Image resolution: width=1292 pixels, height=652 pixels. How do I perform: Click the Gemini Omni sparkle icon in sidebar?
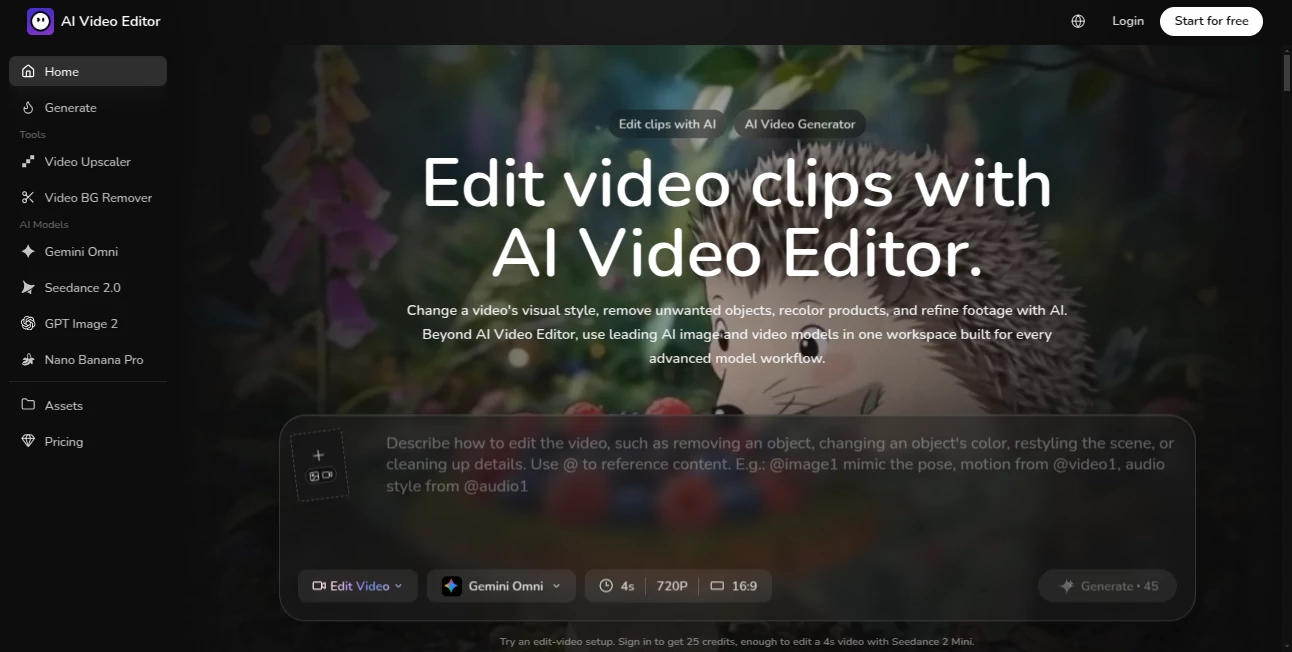pyautogui.click(x=28, y=252)
